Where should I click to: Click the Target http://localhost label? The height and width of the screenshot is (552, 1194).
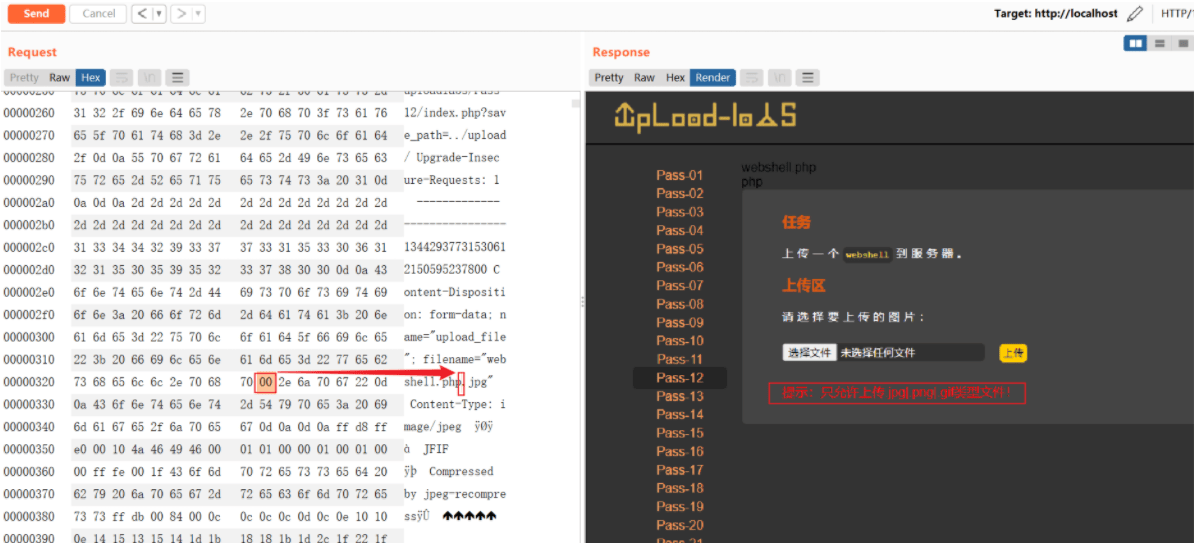click(1055, 13)
